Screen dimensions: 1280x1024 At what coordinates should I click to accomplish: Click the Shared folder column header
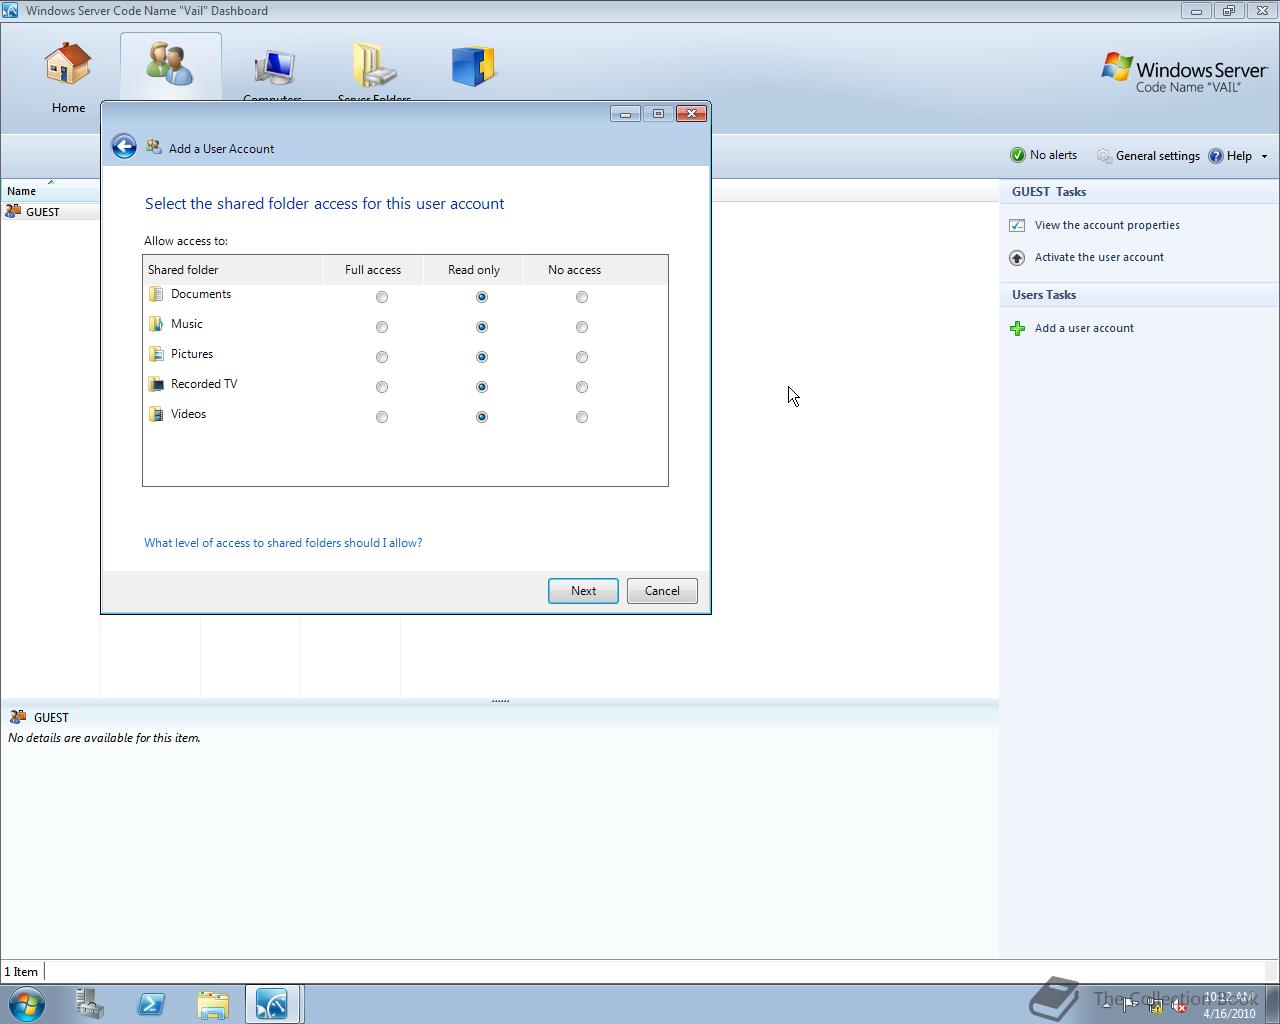pos(233,269)
